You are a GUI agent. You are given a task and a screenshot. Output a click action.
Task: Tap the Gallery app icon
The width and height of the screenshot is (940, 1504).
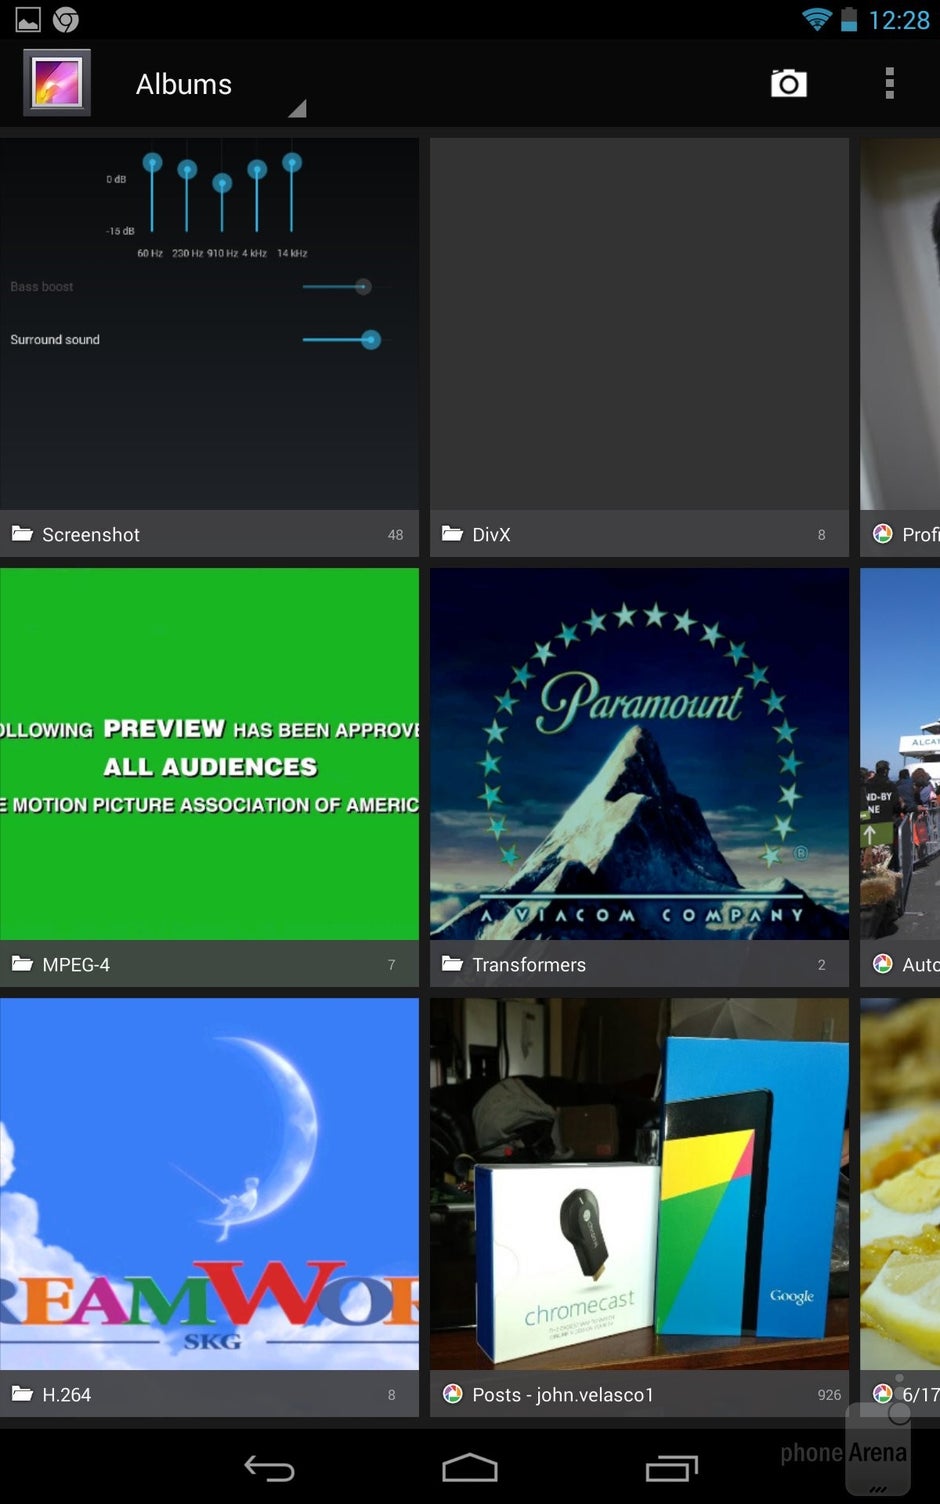[57, 83]
